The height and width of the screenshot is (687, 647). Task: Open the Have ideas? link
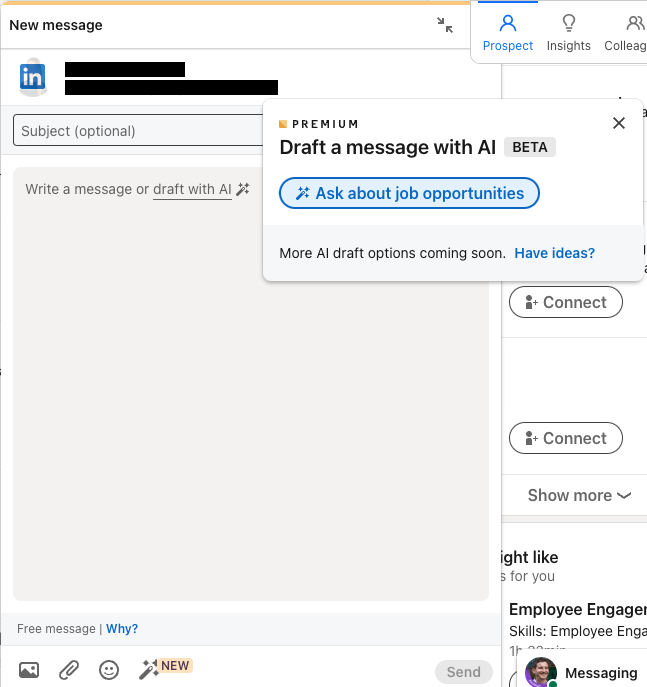[554, 253]
